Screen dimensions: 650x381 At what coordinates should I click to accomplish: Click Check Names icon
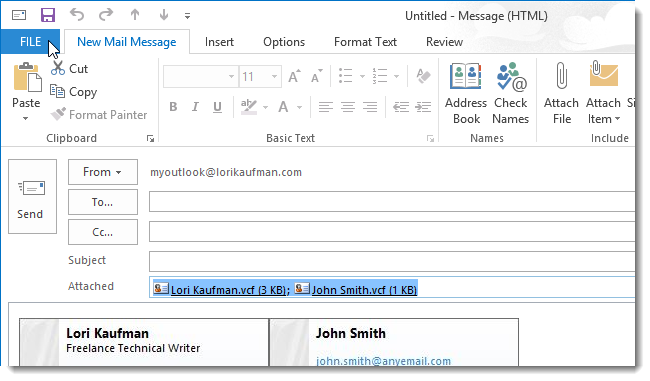coord(511,94)
